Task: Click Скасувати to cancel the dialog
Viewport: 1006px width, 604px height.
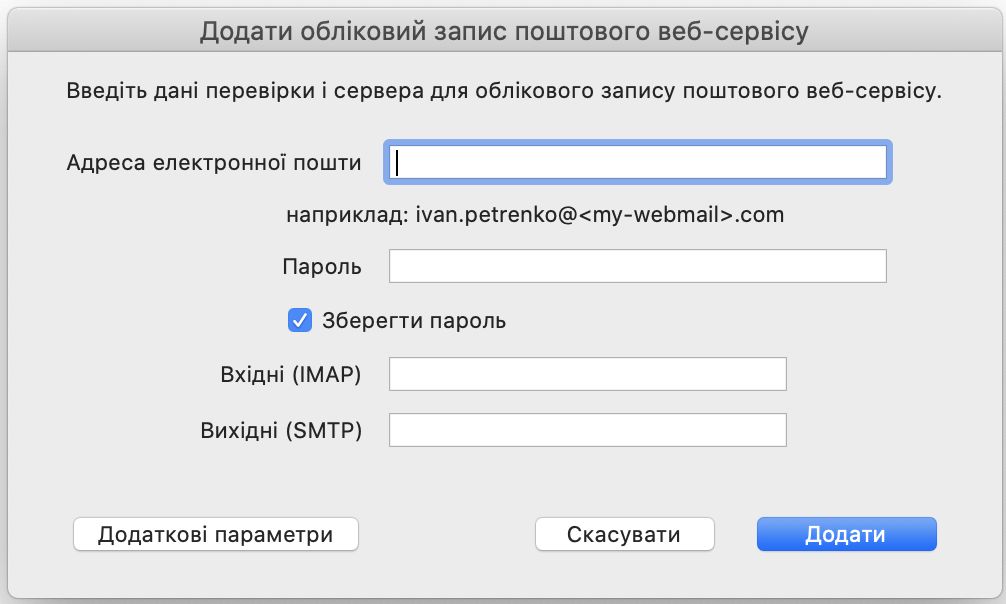Action: pos(624,533)
